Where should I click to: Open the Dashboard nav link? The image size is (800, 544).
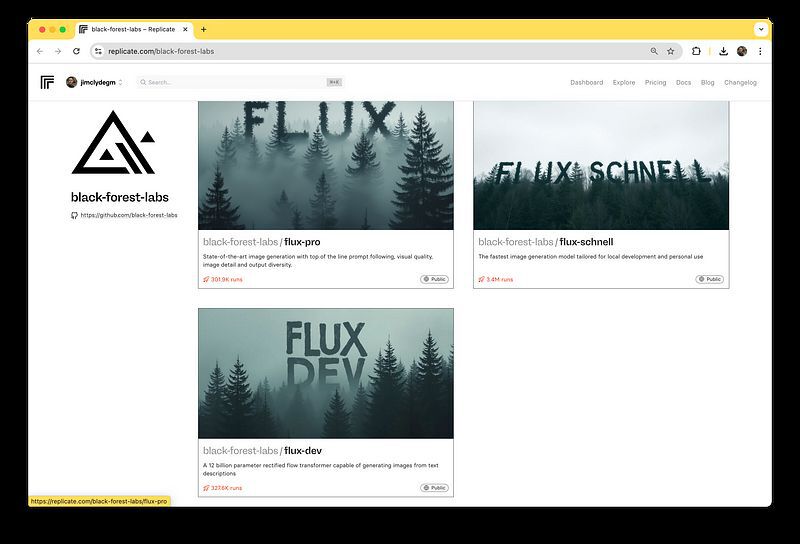586,83
